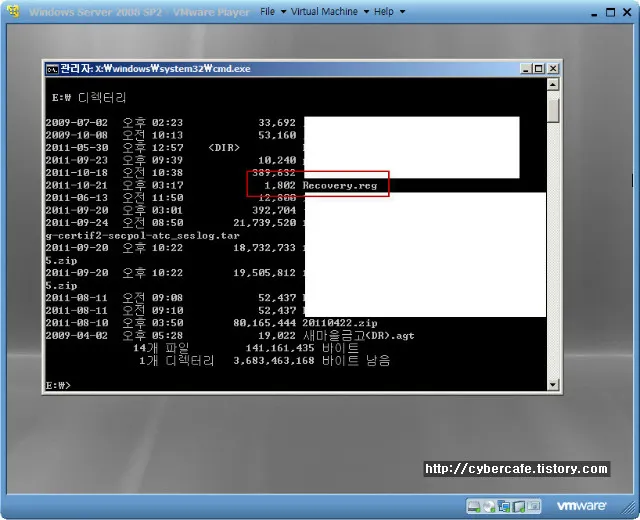Close the cmd.exe console window

tap(552, 69)
